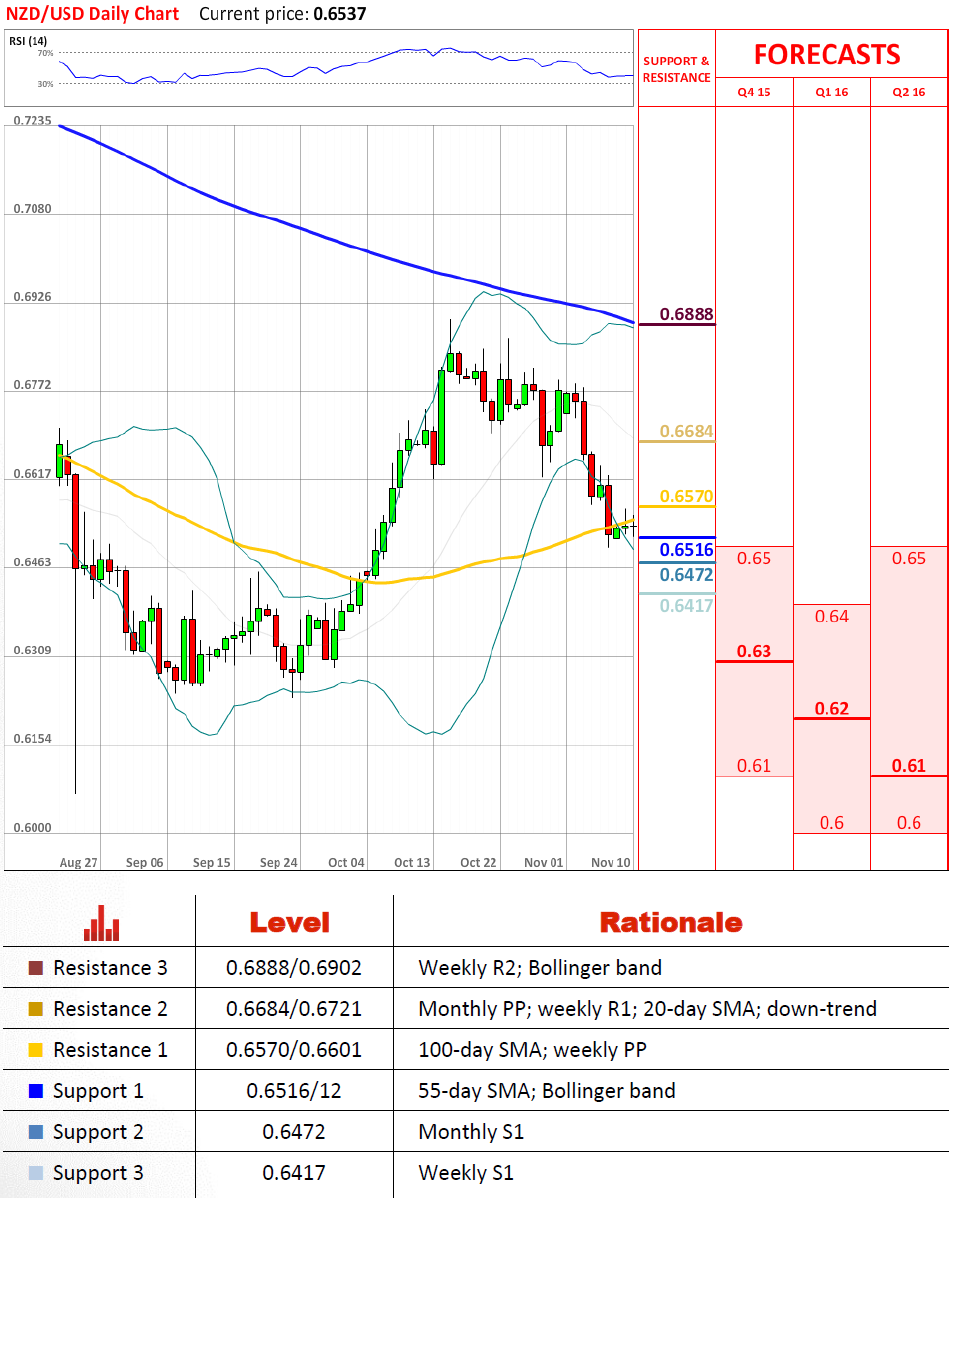Screen dimensions: 963x1368
Task: Click the SUPPORT & RESISTANCE header
Action: point(676,69)
